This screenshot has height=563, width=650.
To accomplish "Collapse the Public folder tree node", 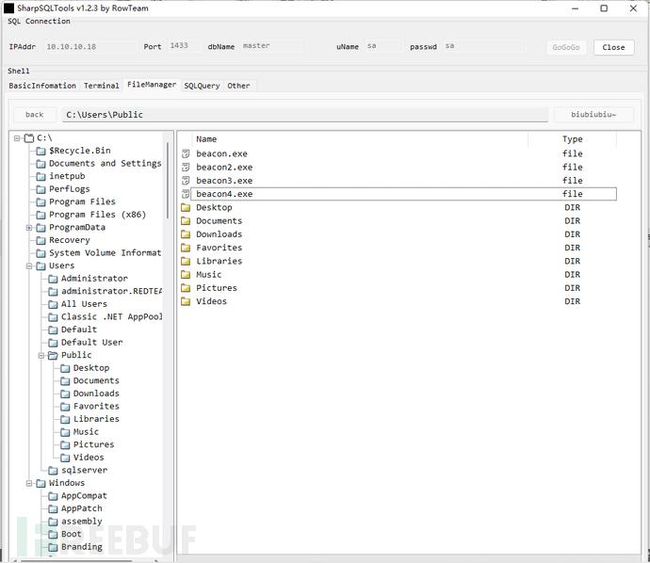I will coord(41,355).
